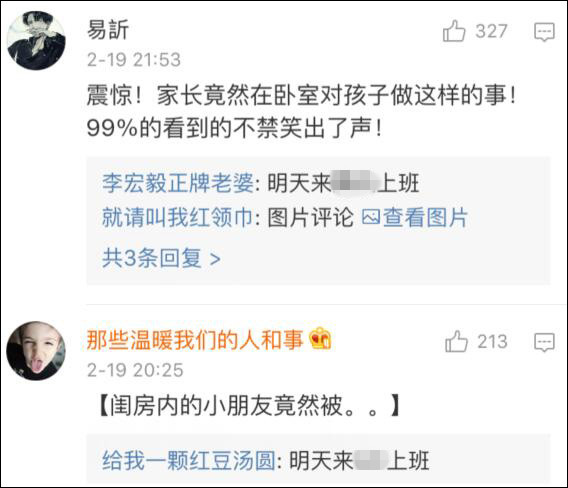Open username 易訢
Screen dimensions: 568x488
pos(108,30)
